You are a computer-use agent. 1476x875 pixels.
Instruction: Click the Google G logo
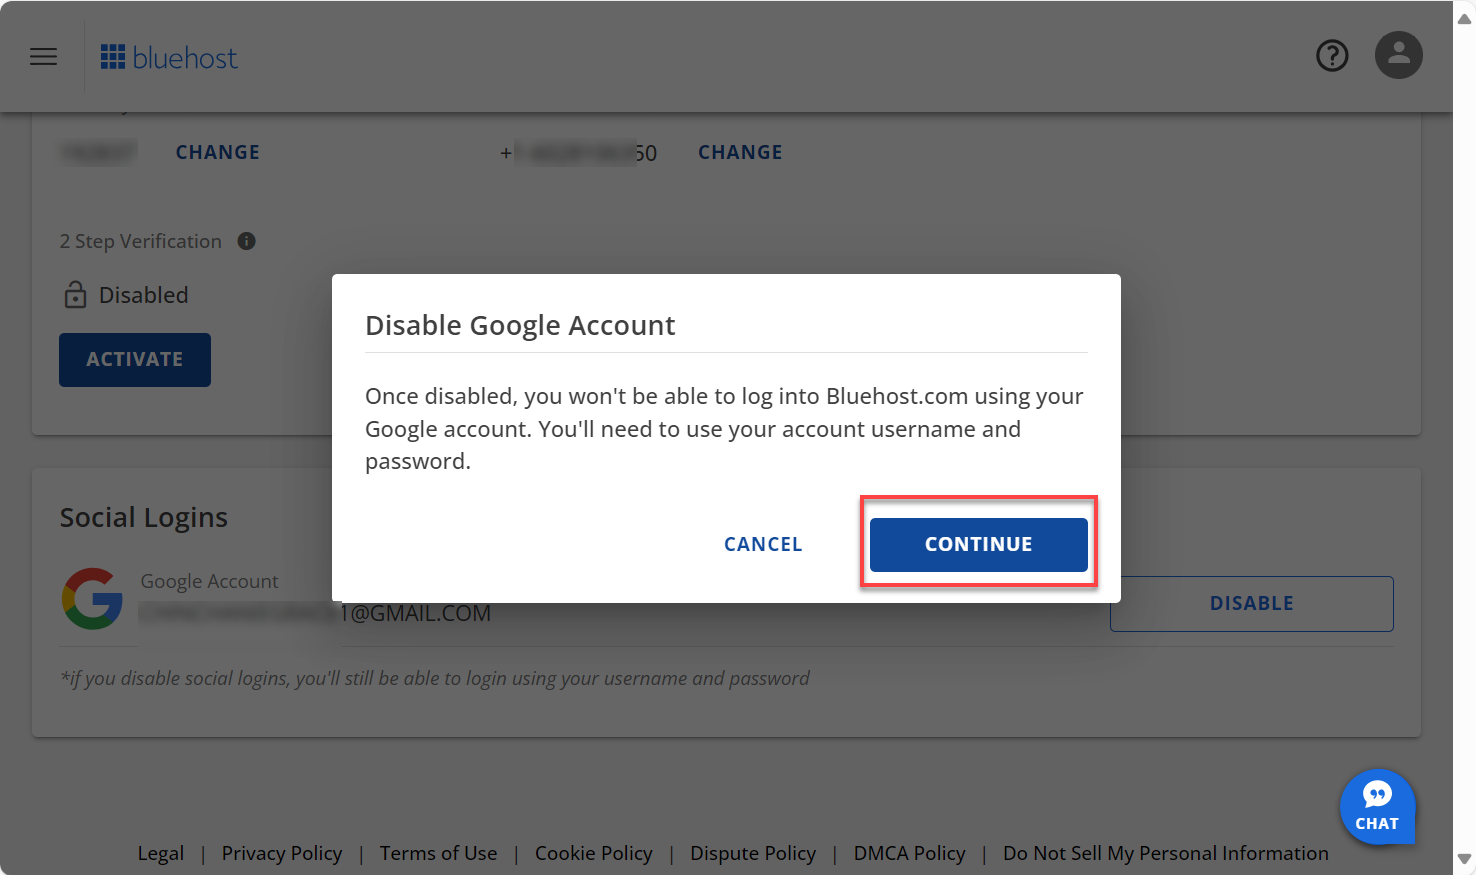(92, 599)
